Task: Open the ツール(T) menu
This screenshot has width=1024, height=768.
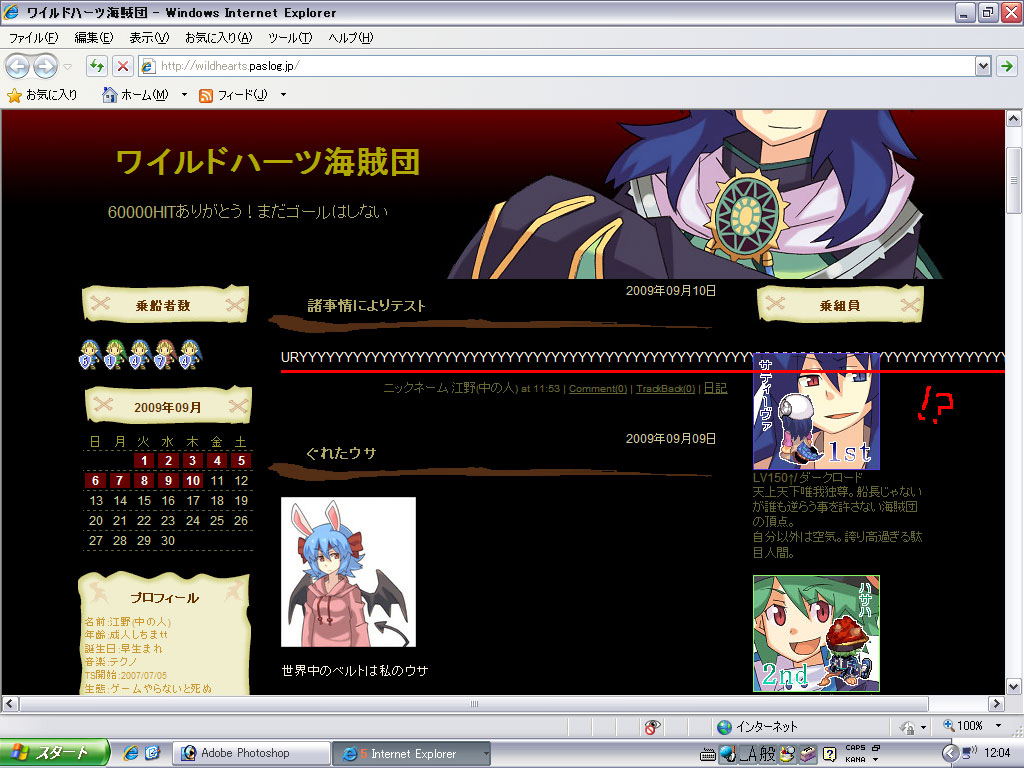Action: point(290,38)
